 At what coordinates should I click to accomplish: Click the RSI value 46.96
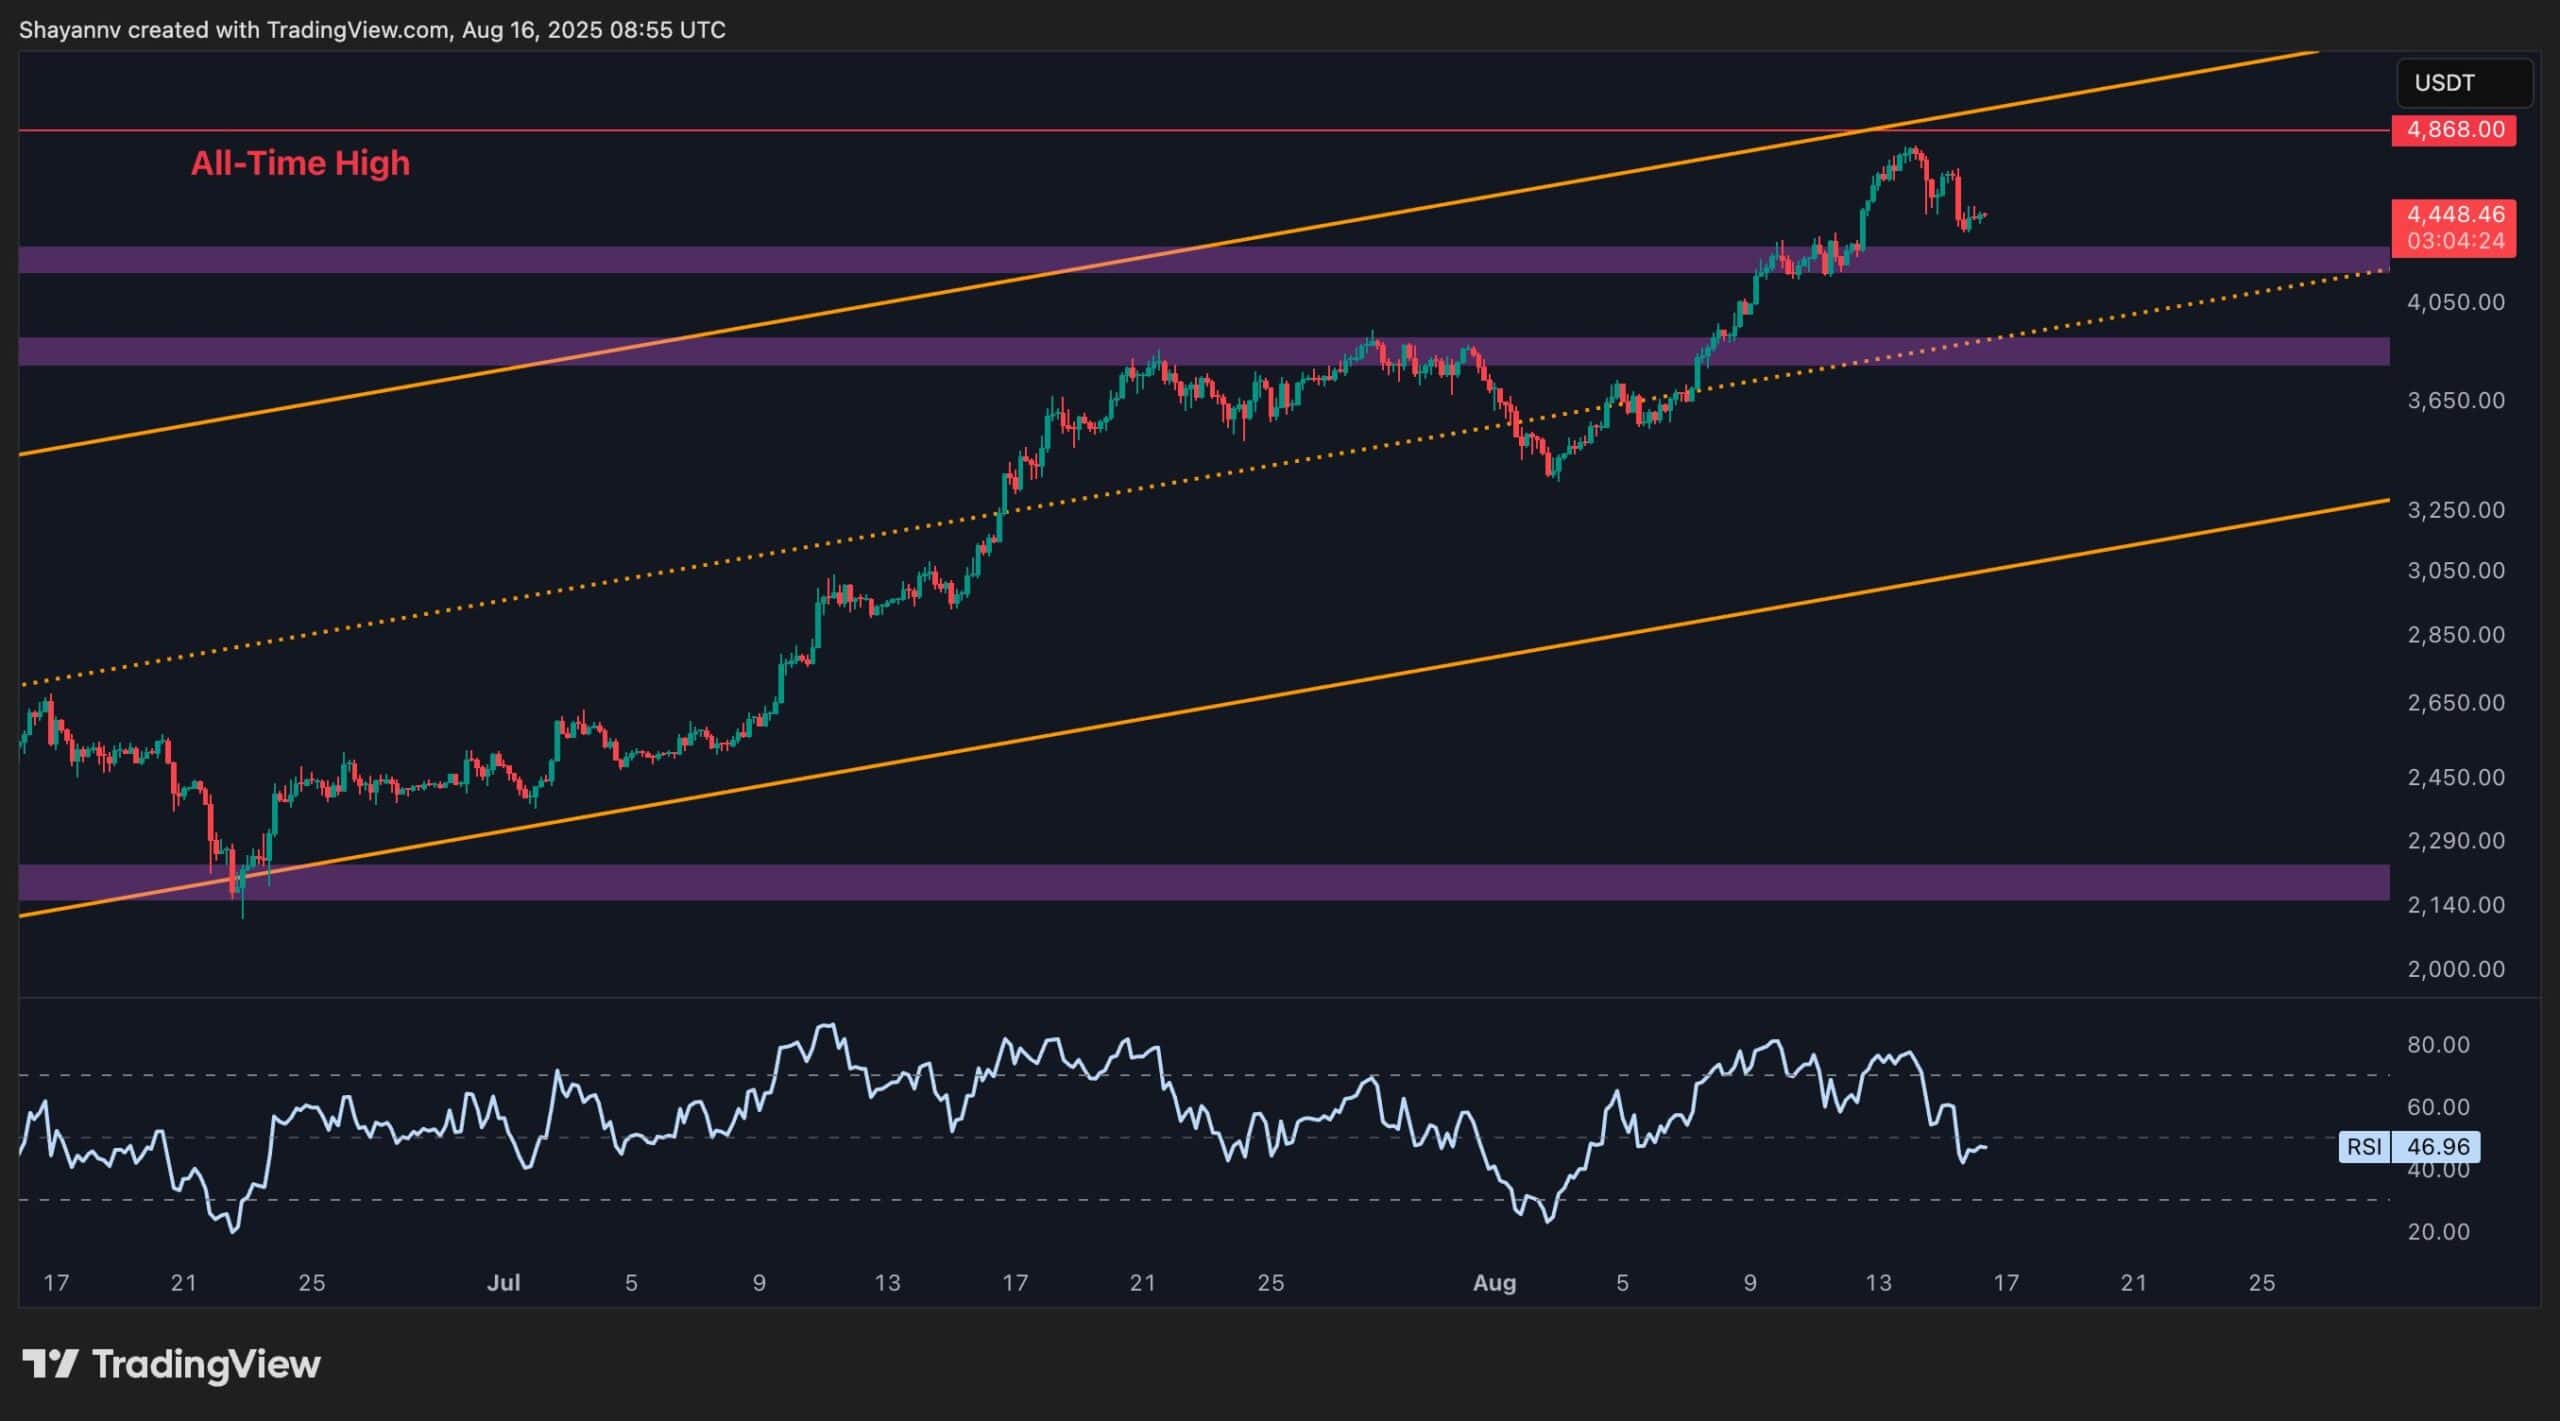pos(2436,1146)
